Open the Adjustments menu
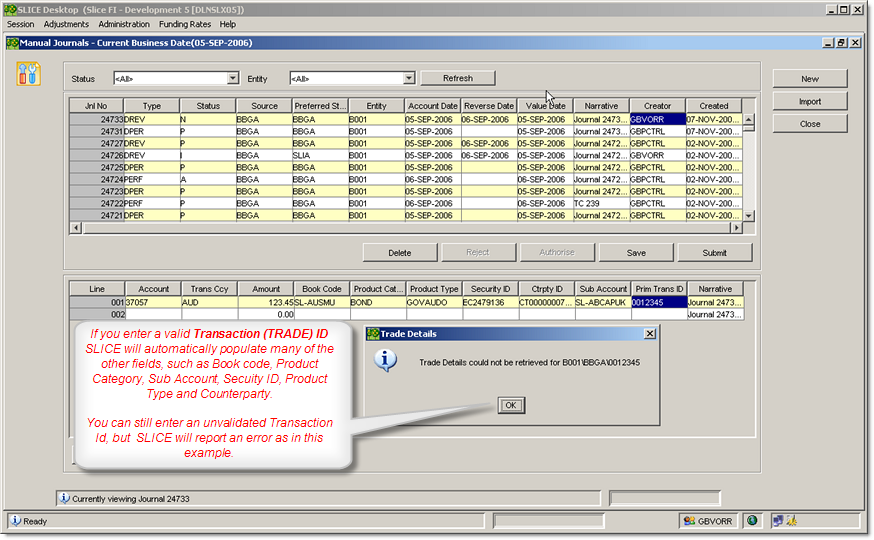The width and height of the screenshot is (874, 540). point(66,24)
